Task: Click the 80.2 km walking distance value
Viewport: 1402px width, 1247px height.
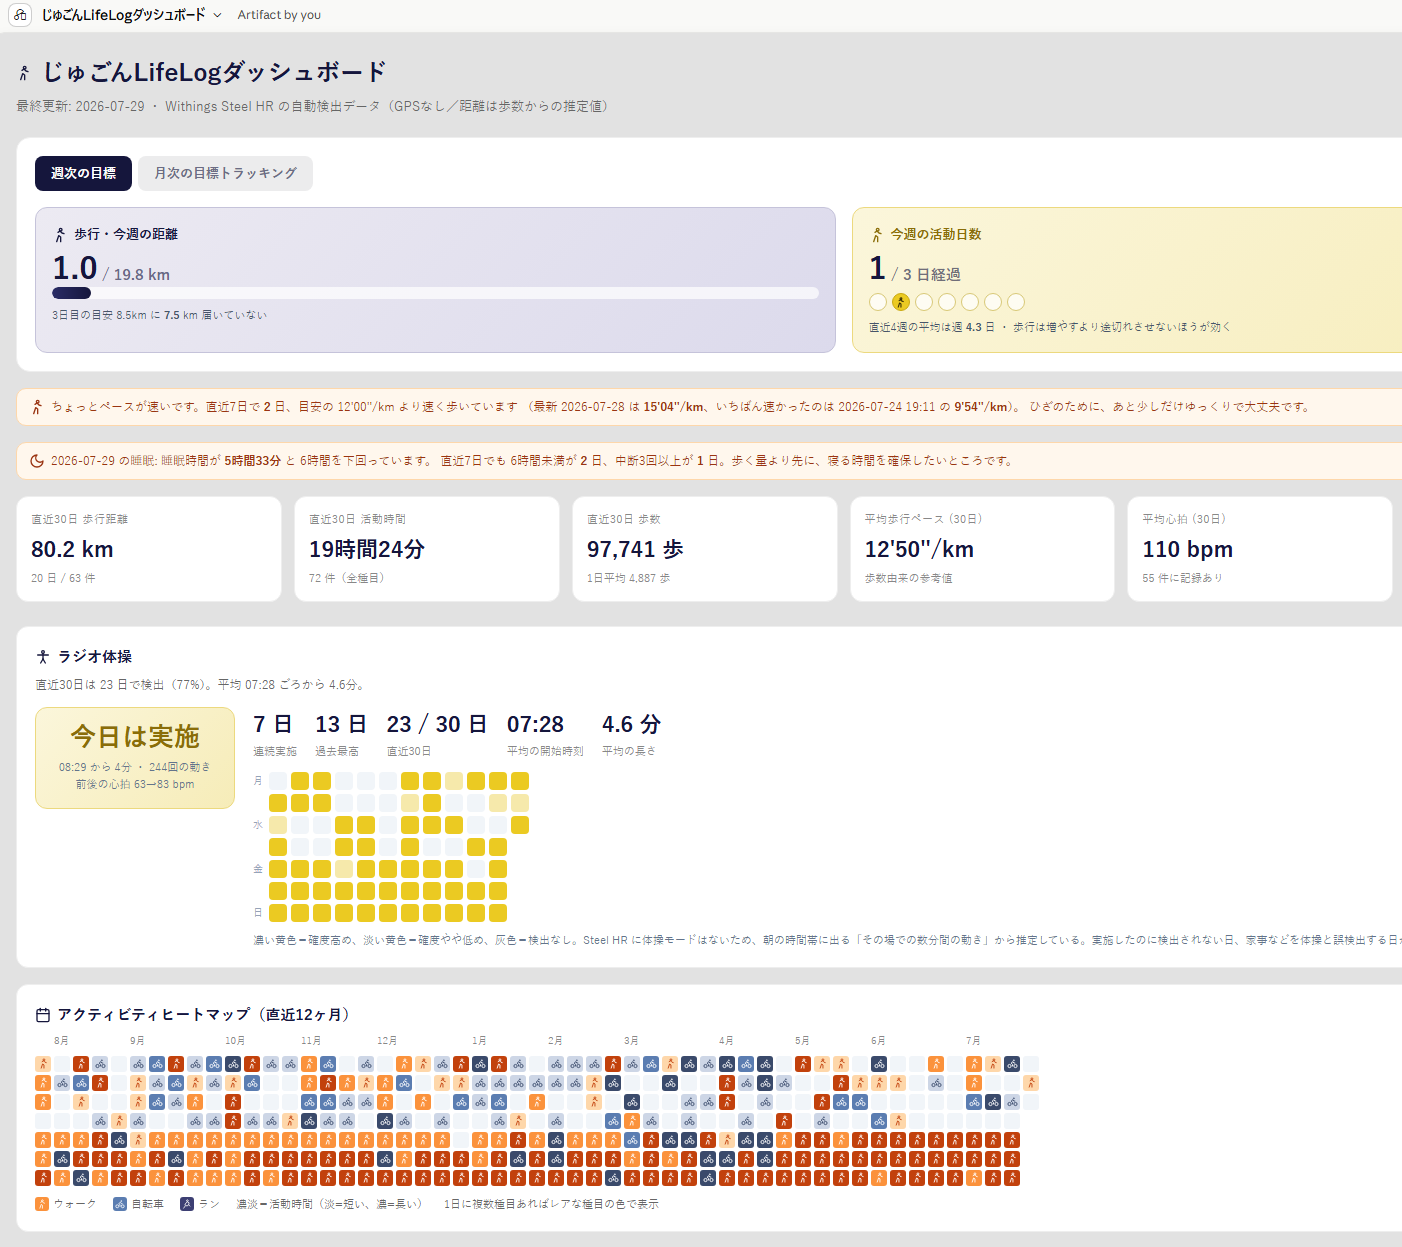Action: pyautogui.click(x=72, y=549)
